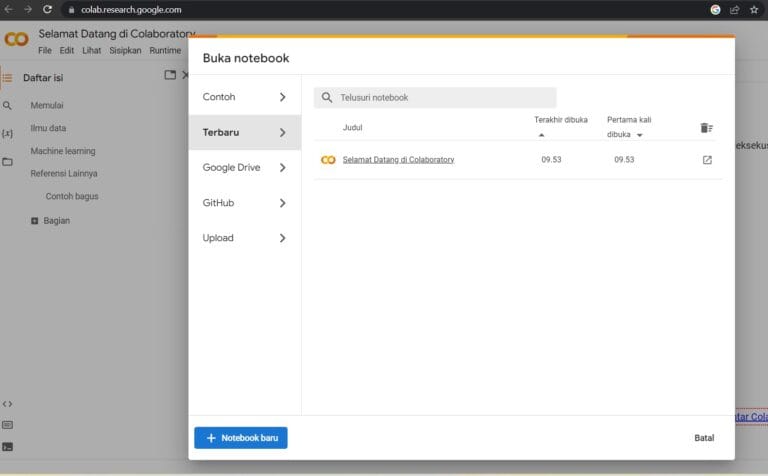The image size is (768, 476).
Task: Open the Upload tab
Action: [244, 238]
